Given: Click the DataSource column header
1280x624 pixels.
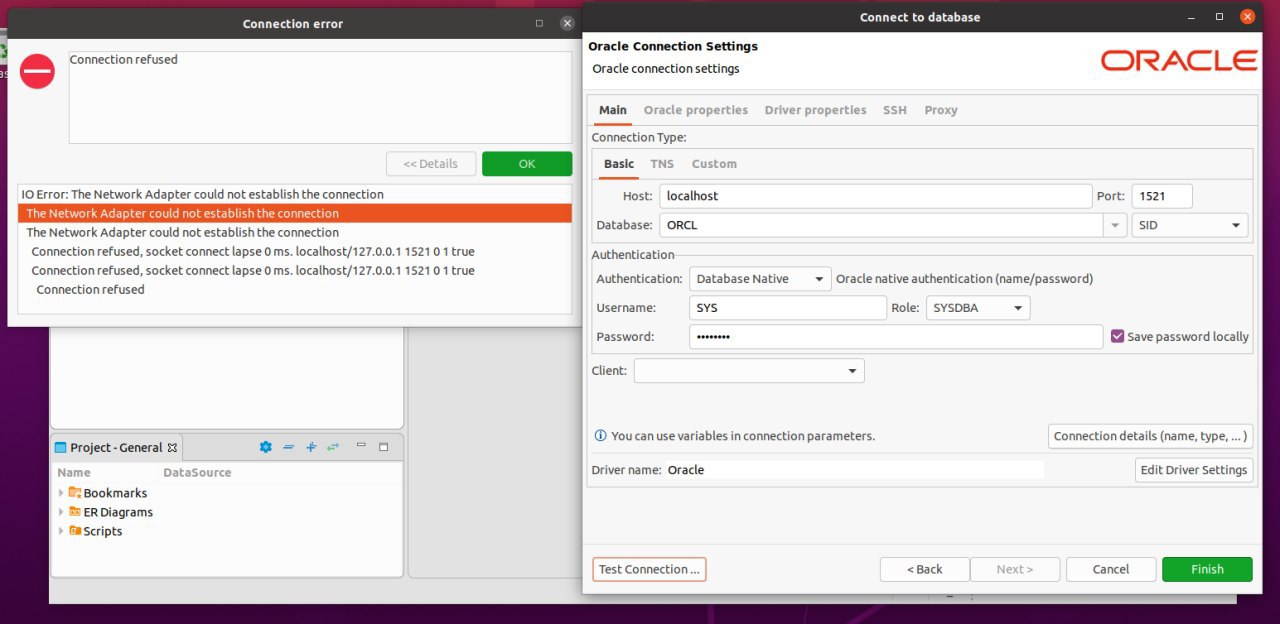Looking at the screenshot, I should pos(197,472).
